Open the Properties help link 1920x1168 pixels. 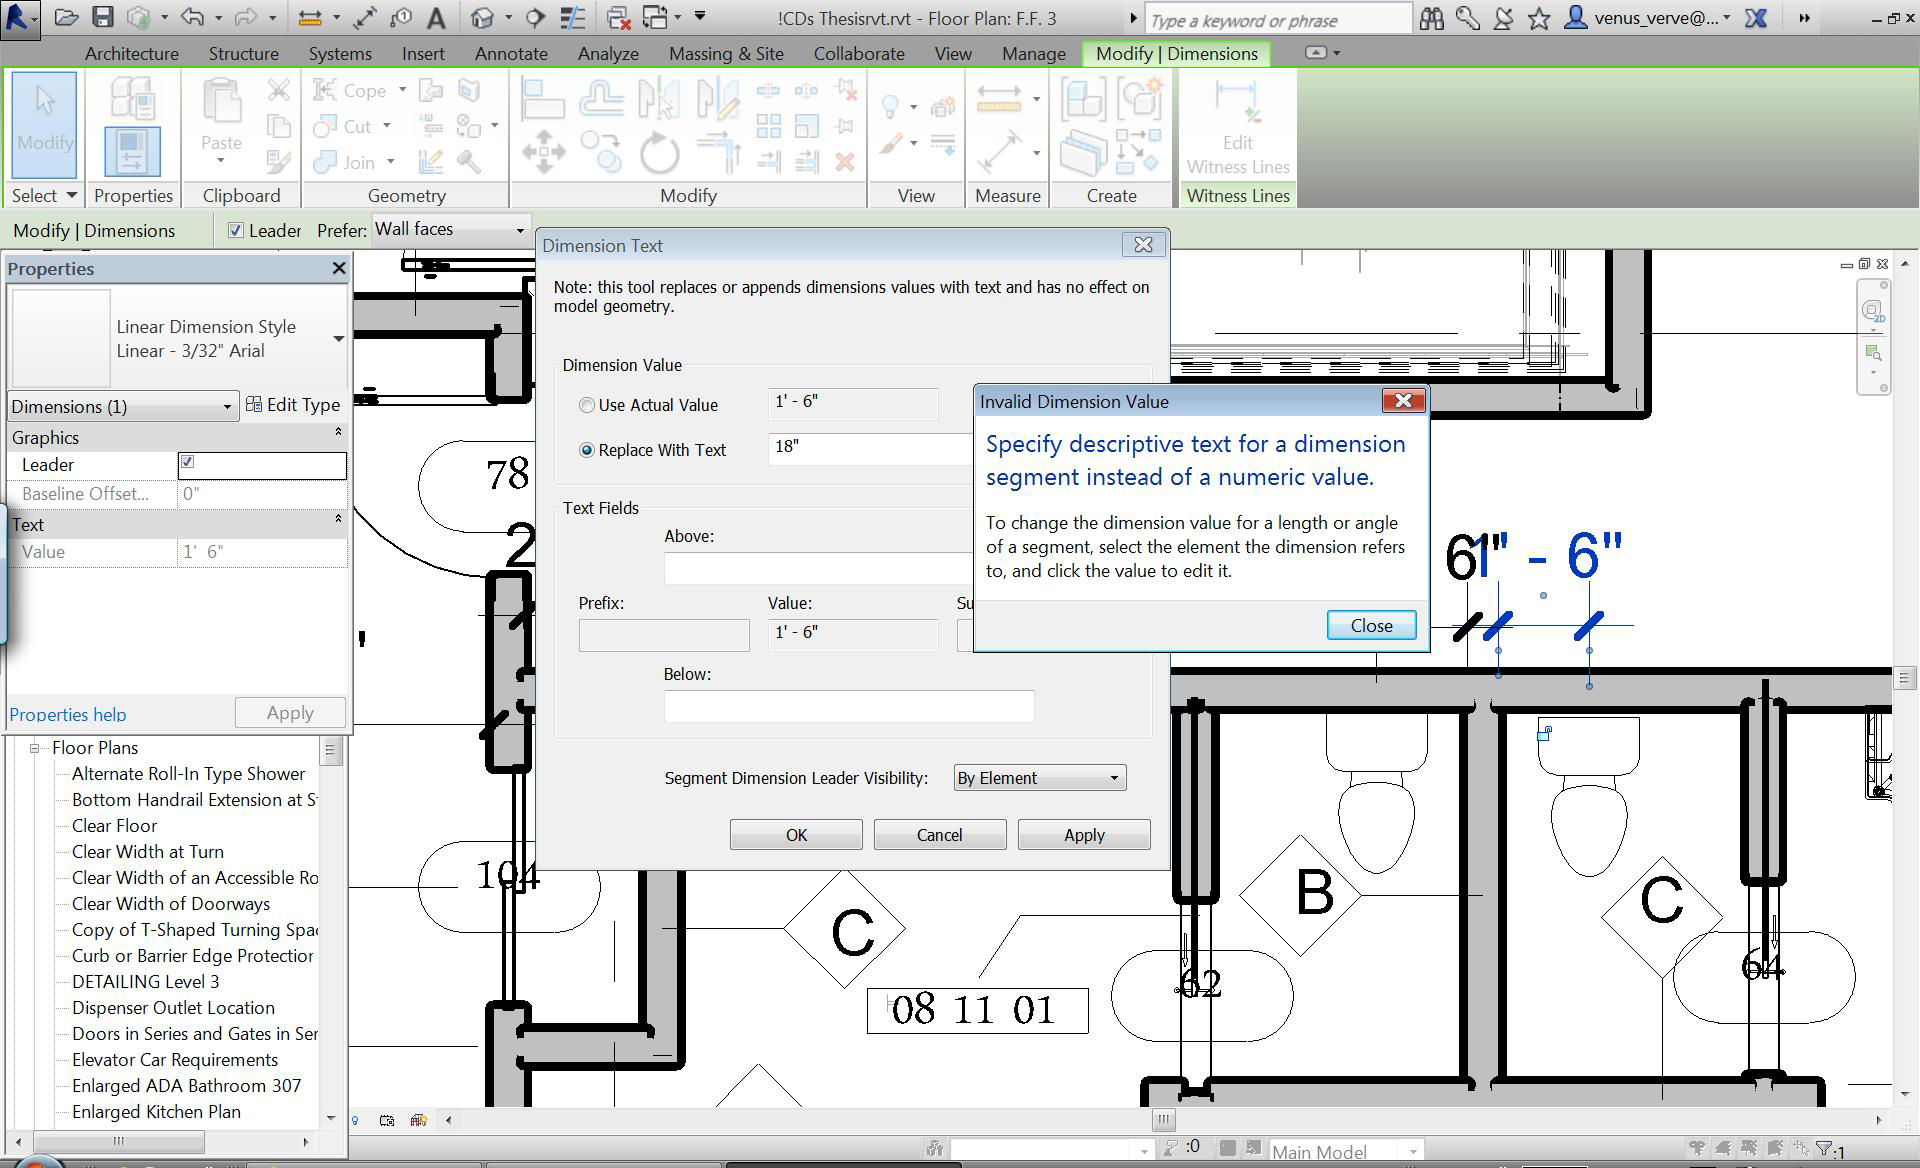[68, 714]
